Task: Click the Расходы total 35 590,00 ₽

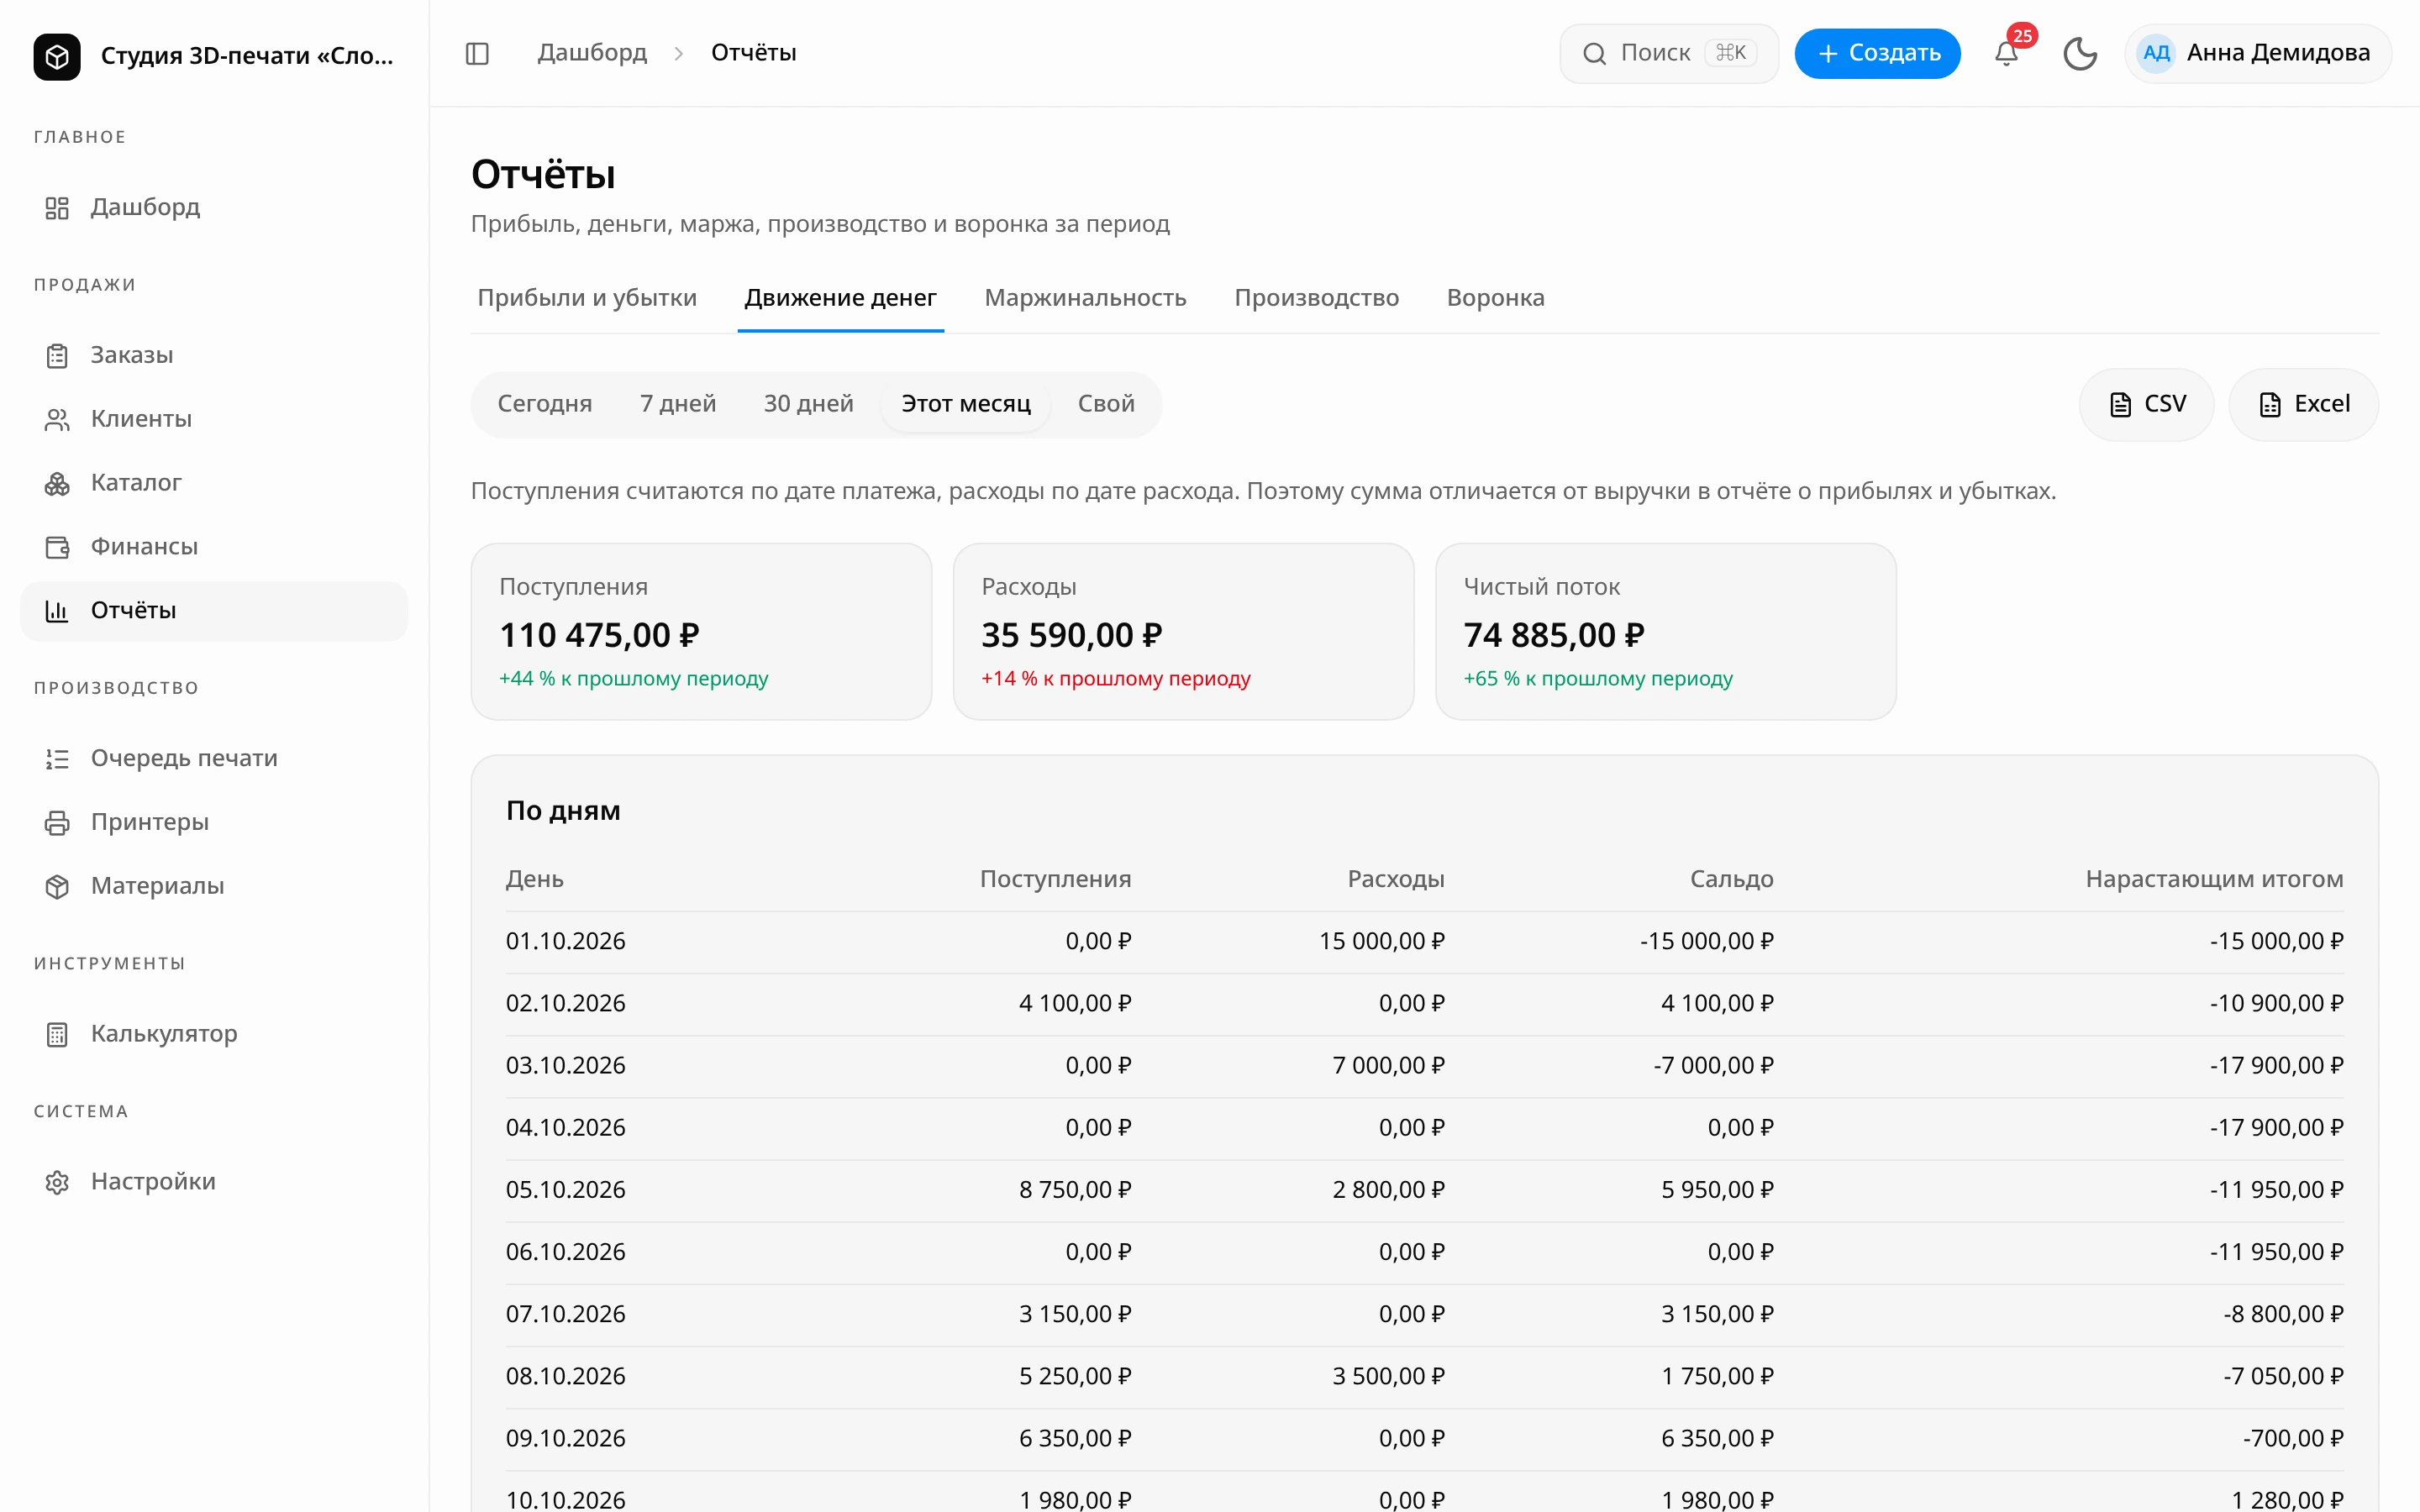Action: [1071, 635]
